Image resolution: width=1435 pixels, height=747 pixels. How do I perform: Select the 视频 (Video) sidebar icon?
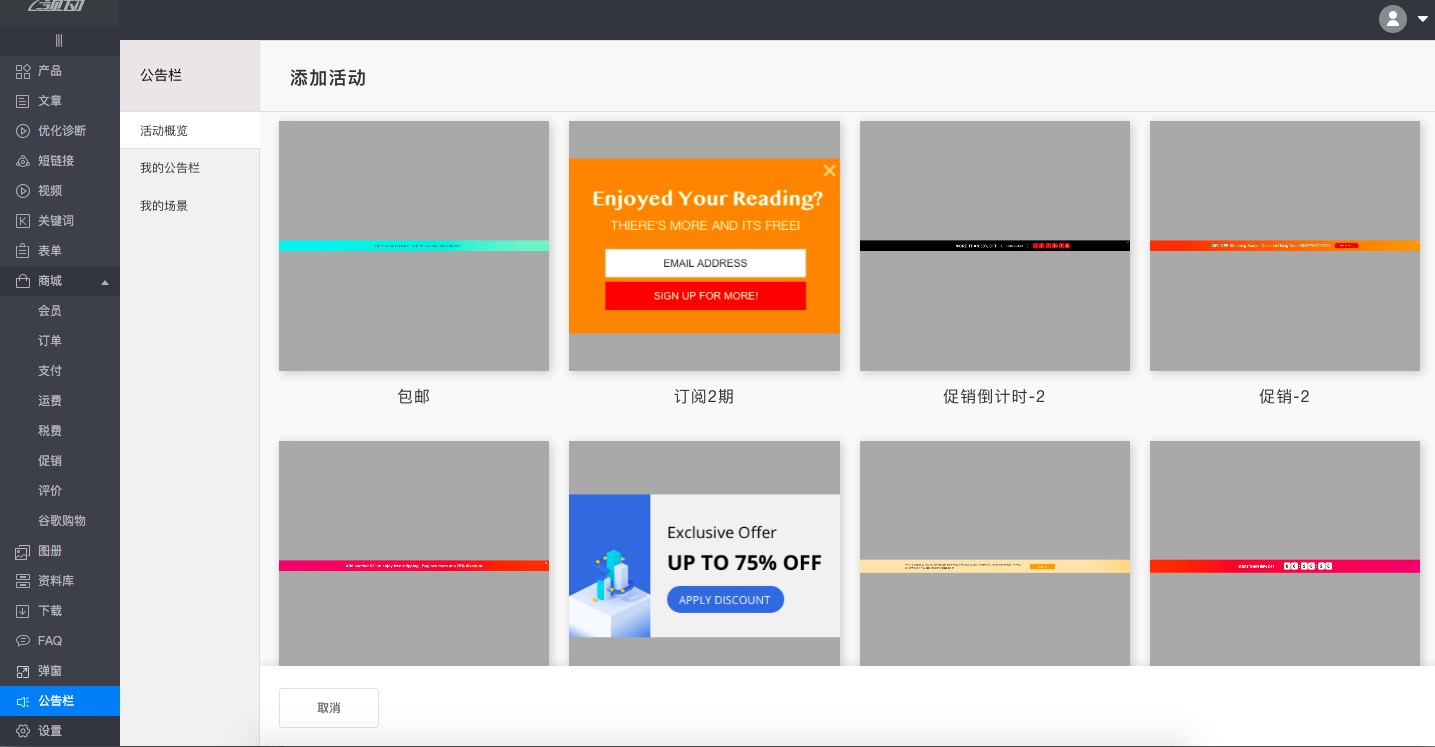point(23,191)
